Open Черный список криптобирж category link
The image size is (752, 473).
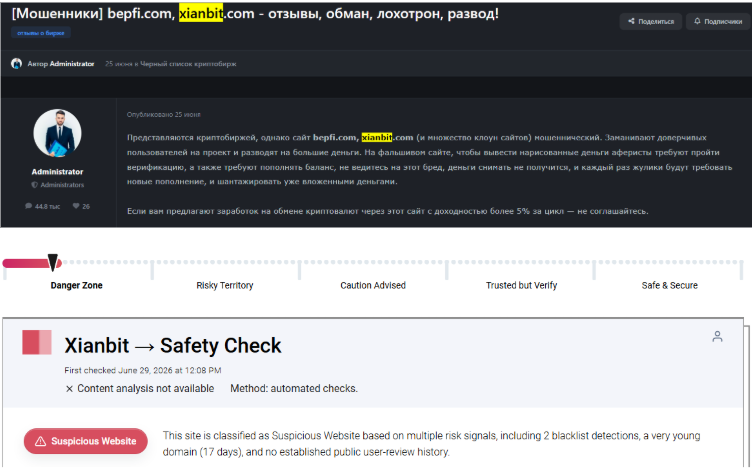(x=188, y=64)
